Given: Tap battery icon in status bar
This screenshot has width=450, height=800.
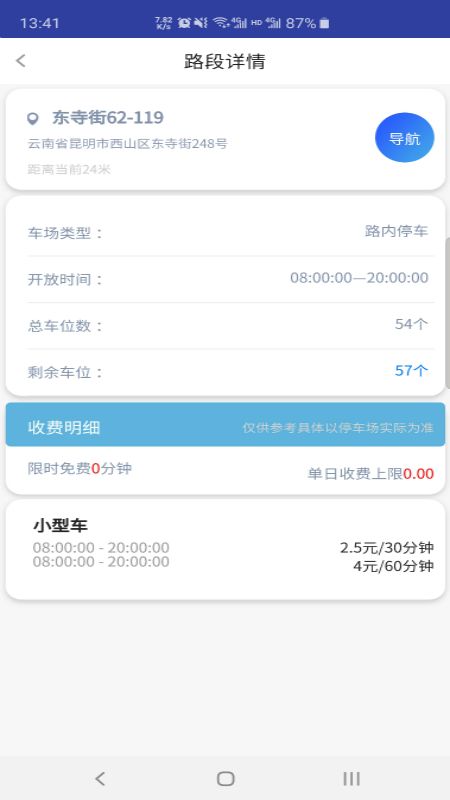Looking at the screenshot, I should 324,23.
